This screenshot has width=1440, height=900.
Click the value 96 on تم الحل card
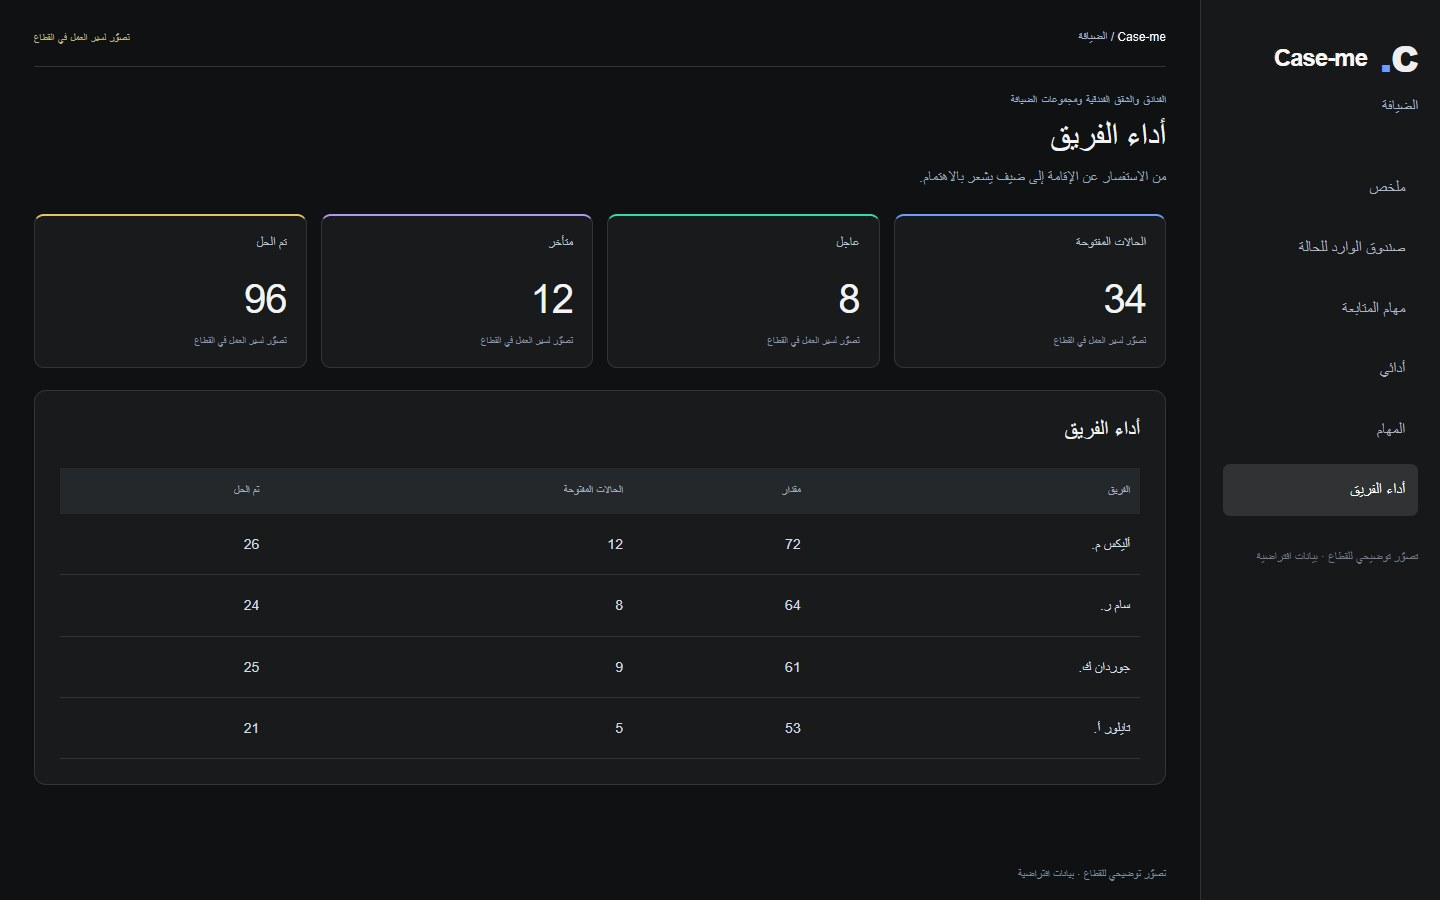[x=265, y=299]
